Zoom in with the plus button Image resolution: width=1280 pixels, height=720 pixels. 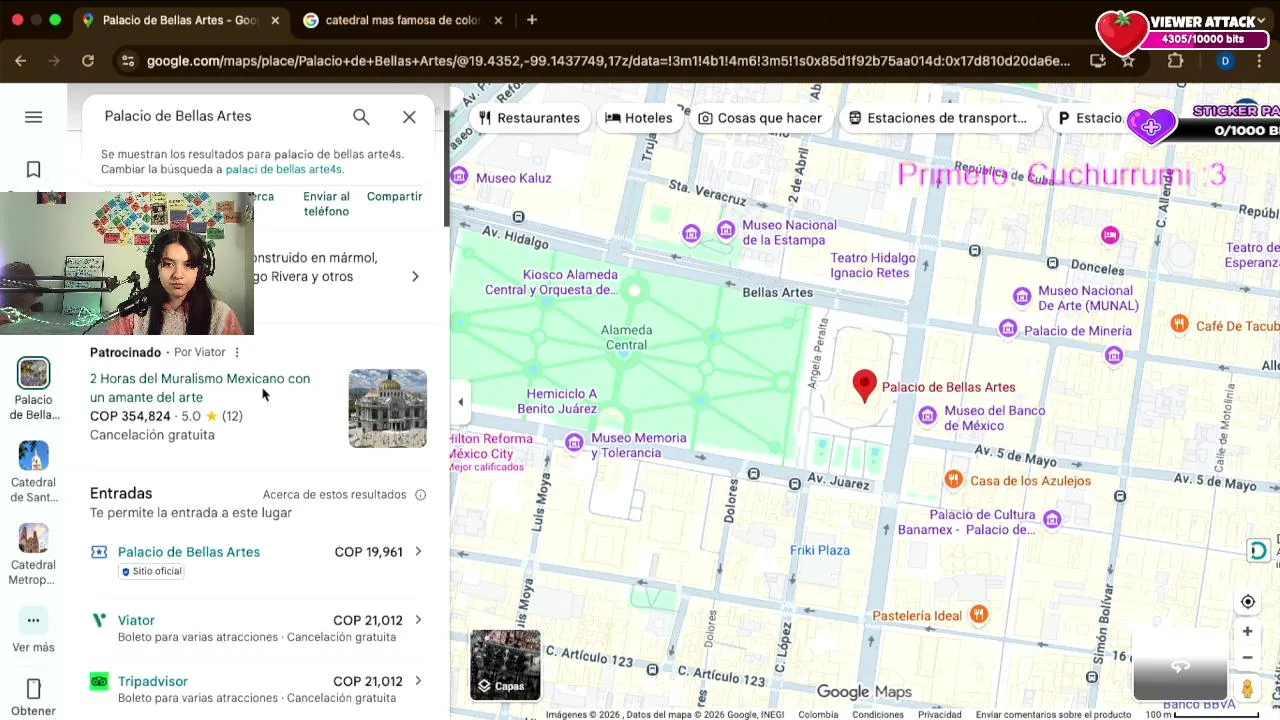pos(1247,631)
